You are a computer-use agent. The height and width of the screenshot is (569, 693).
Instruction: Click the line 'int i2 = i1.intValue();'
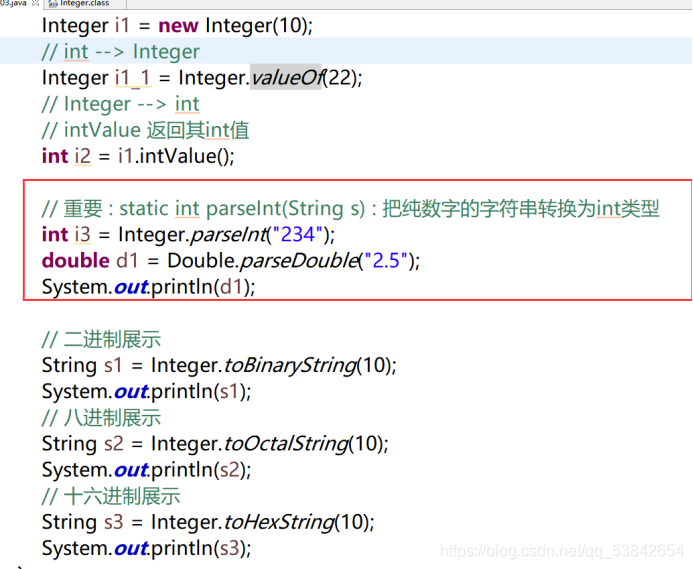pos(138,156)
